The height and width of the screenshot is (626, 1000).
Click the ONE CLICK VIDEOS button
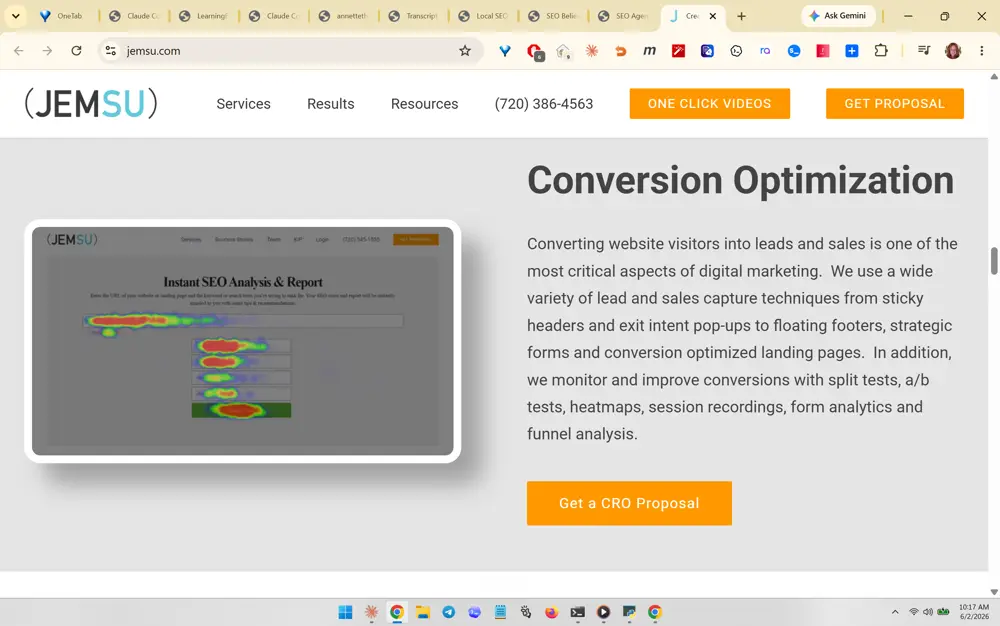click(x=709, y=103)
